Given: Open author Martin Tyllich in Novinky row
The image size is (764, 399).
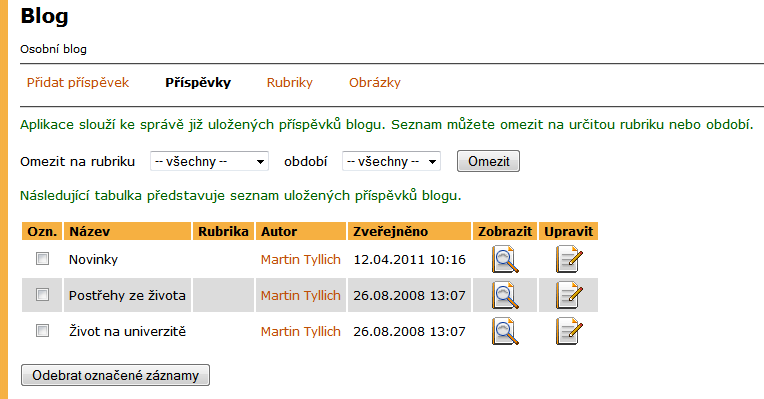Looking at the screenshot, I should tap(301, 260).
